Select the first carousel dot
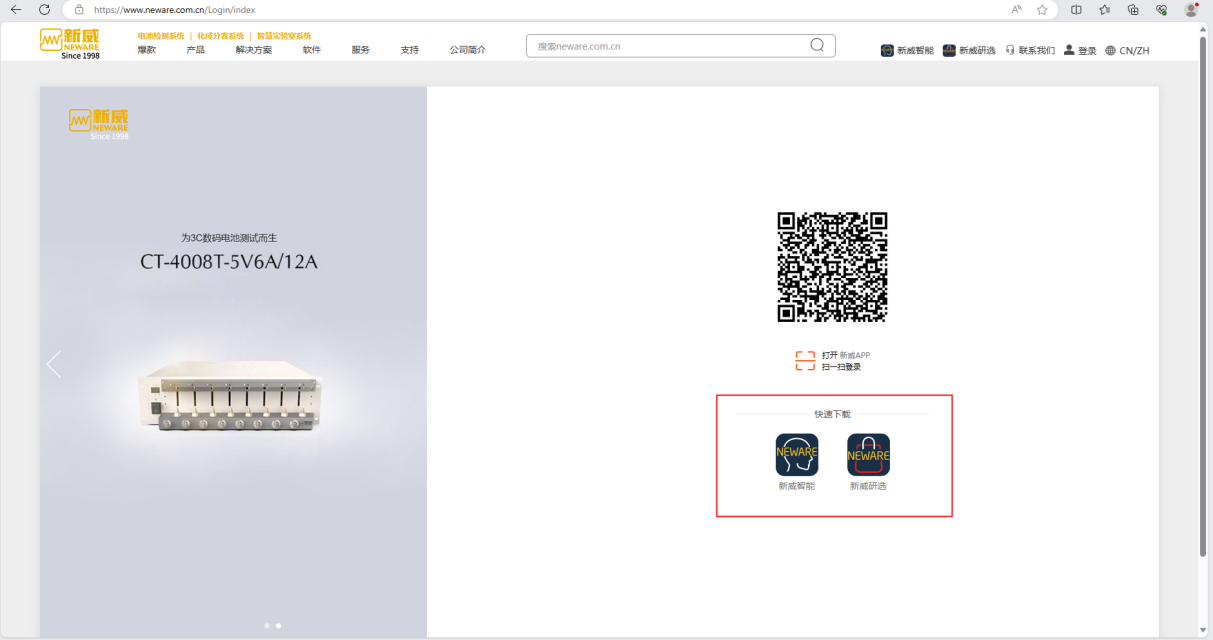Image resolution: width=1213 pixels, height=640 pixels. click(x=267, y=626)
